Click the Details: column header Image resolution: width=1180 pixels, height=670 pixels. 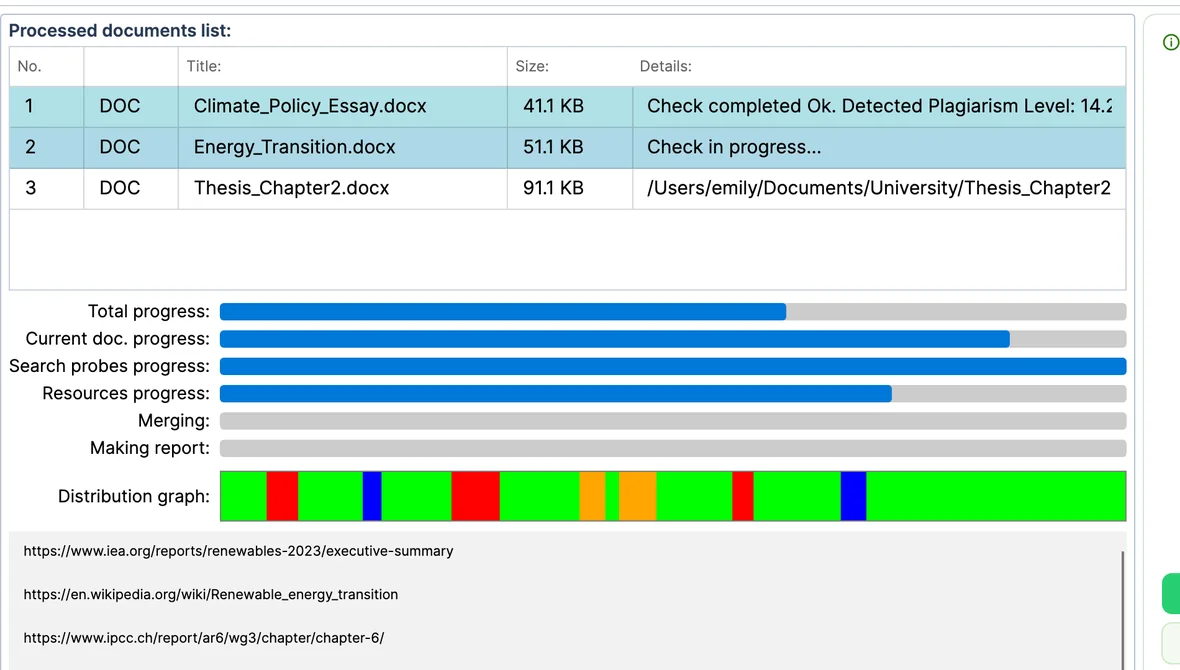point(879,66)
